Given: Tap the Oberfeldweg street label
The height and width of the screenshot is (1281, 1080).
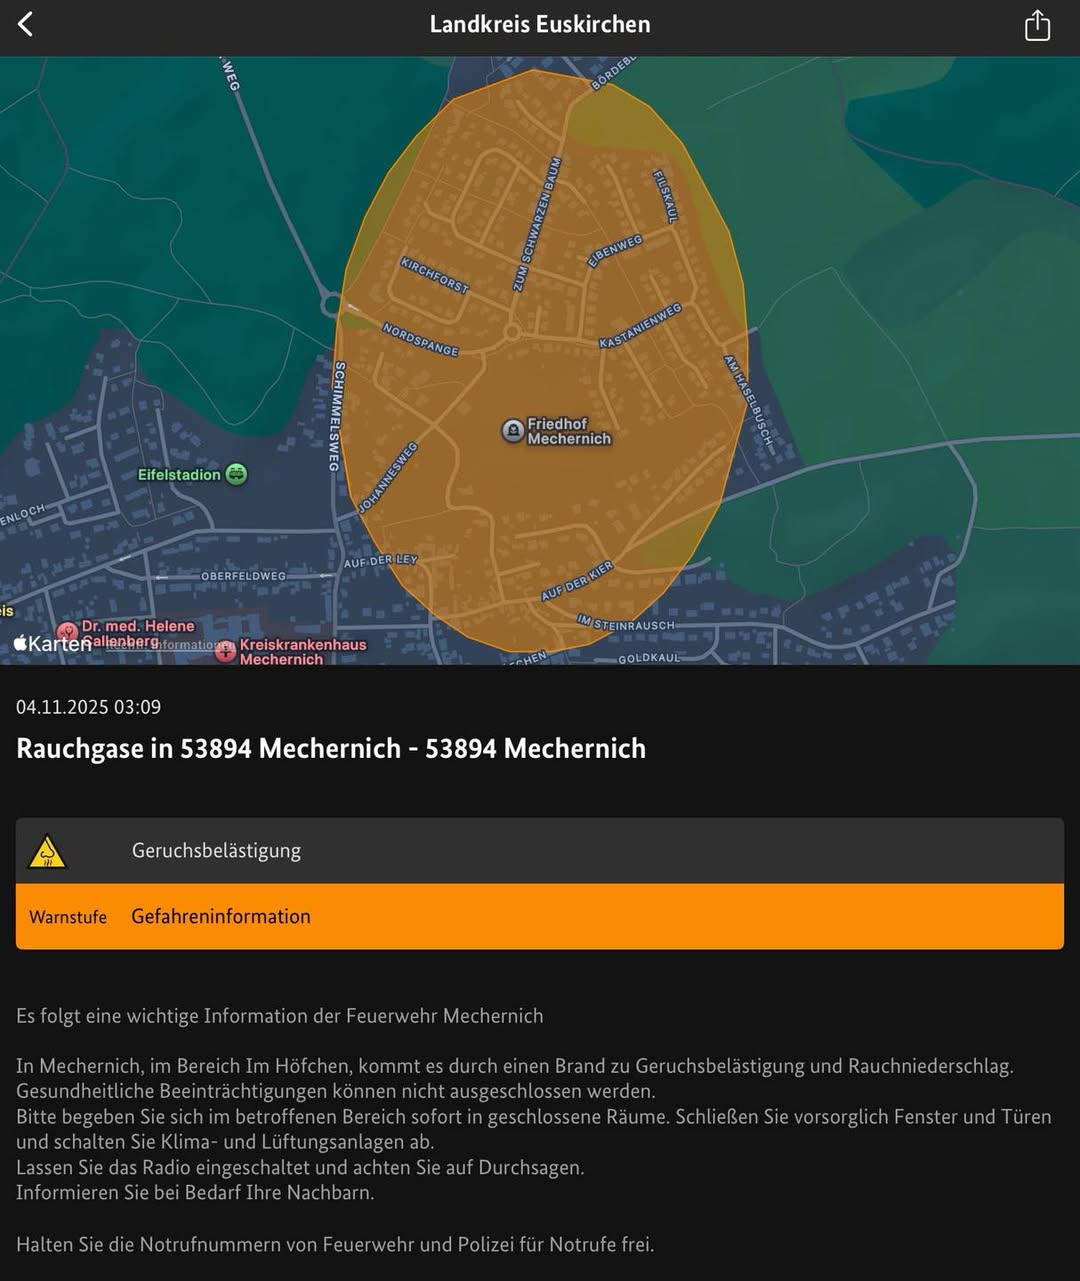Looking at the screenshot, I should (243, 576).
